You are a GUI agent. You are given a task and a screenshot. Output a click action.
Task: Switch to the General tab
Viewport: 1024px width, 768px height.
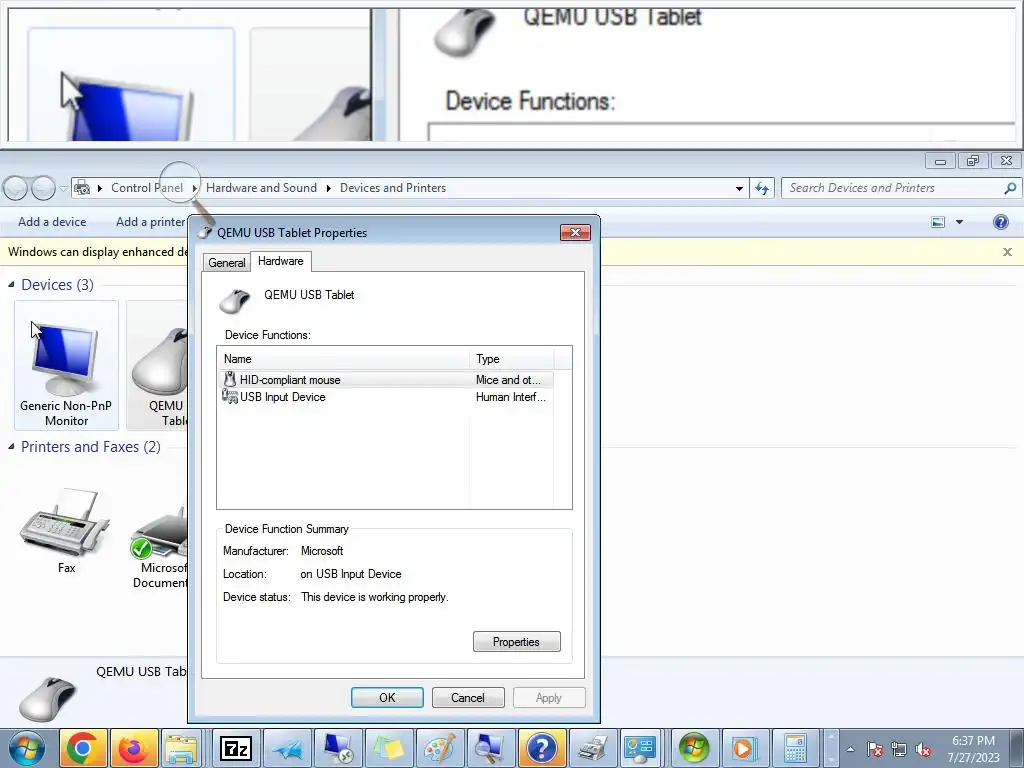coord(227,263)
